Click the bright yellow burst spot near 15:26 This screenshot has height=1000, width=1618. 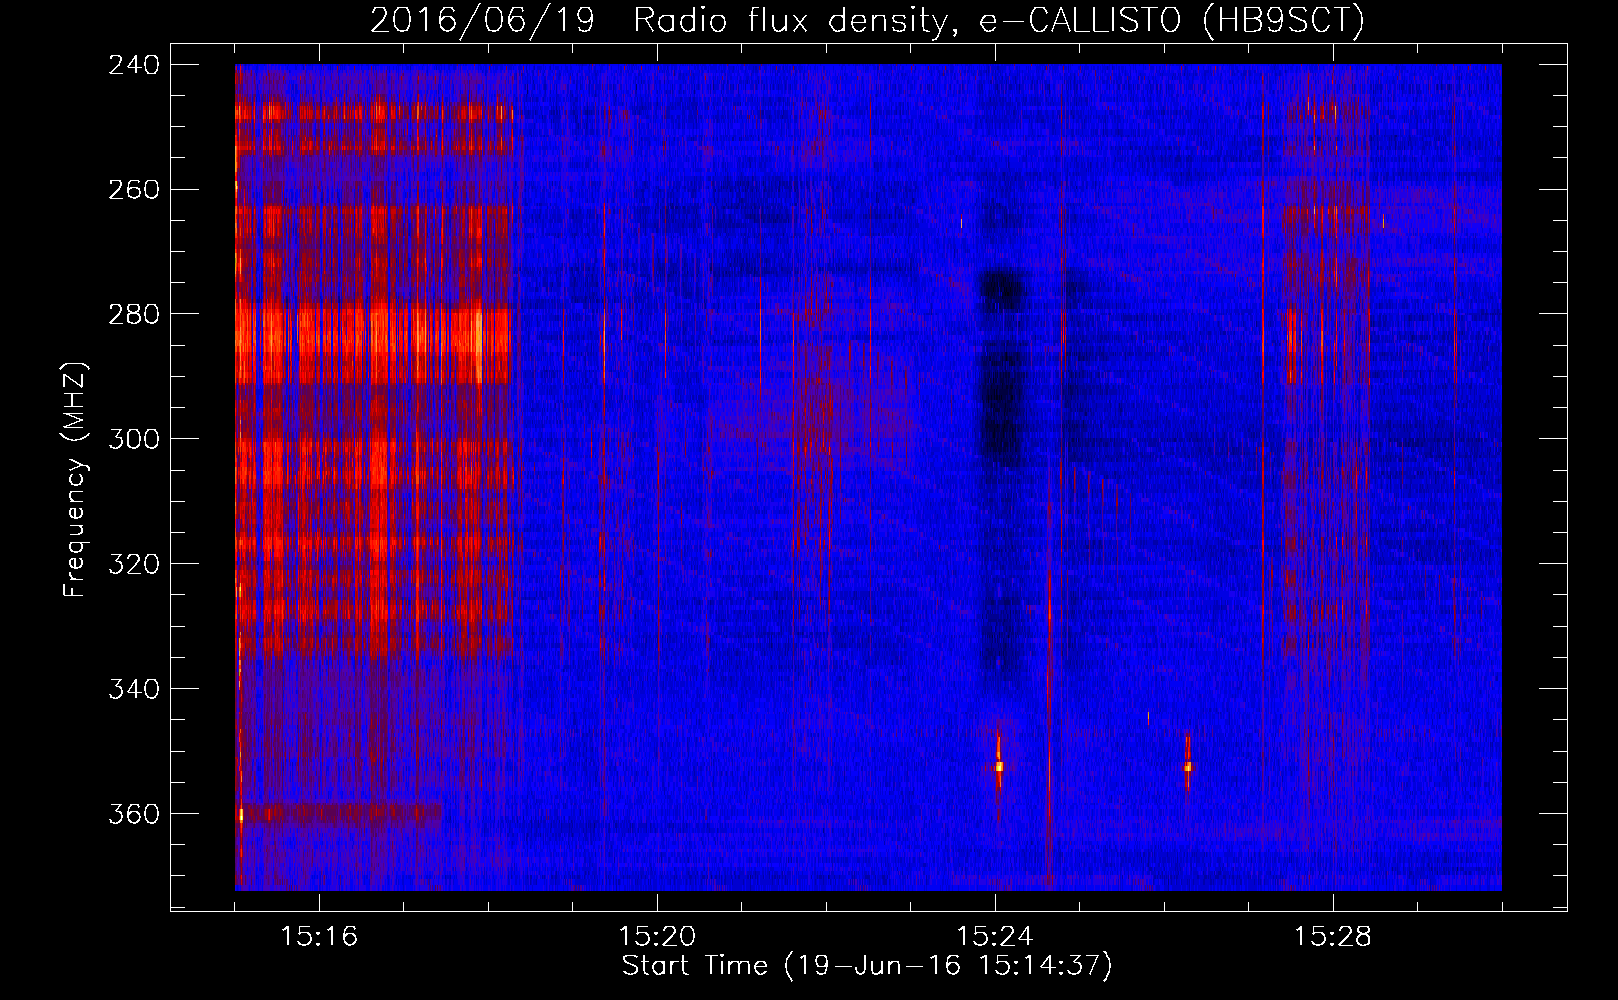coord(1188,767)
